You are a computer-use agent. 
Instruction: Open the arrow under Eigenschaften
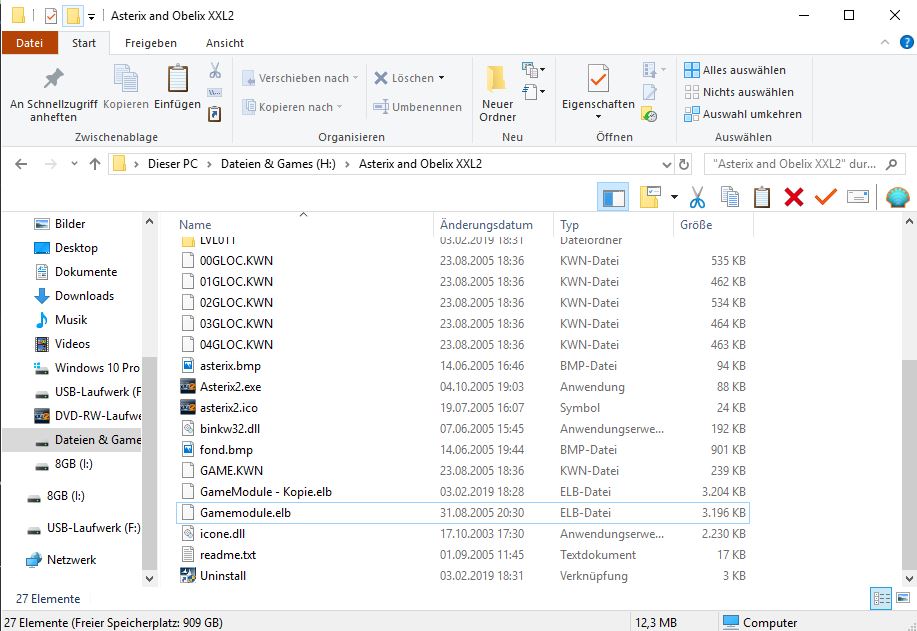[598, 117]
